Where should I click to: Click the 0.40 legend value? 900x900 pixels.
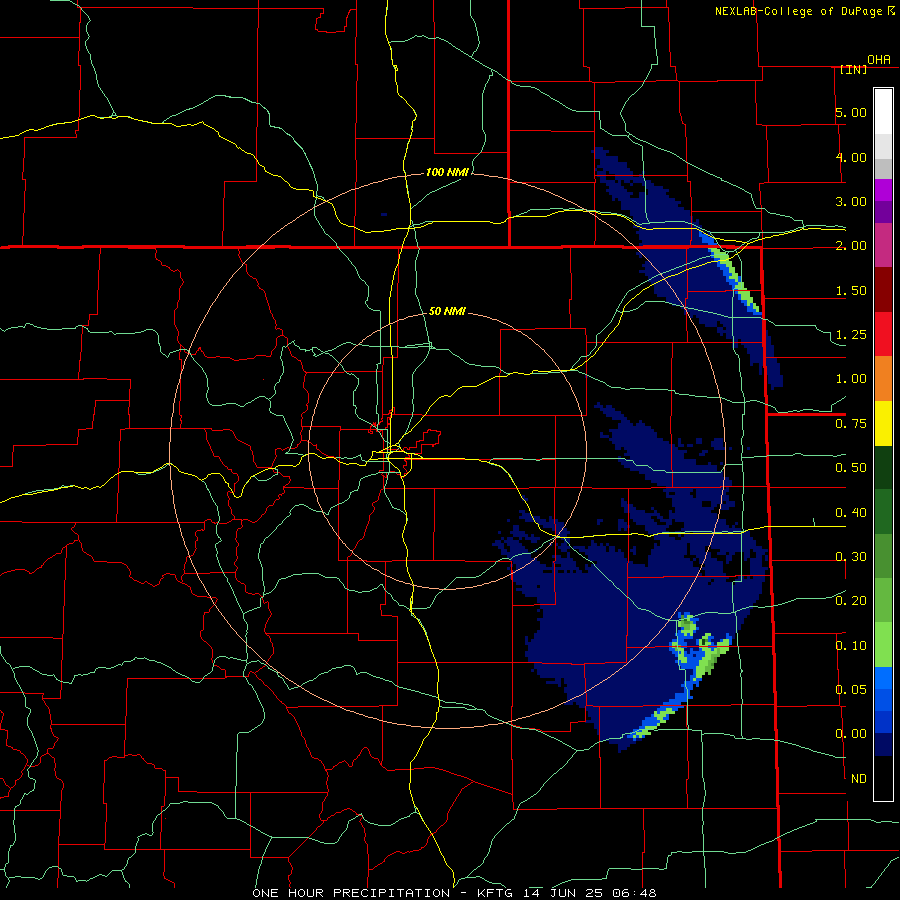tap(851, 513)
